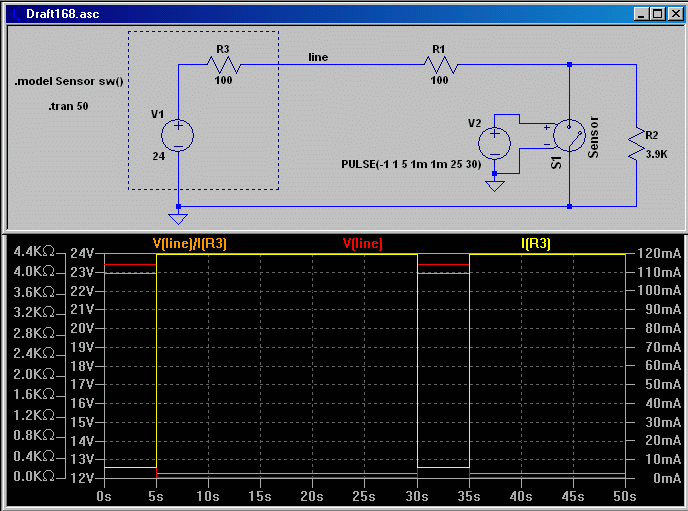The width and height of the screenshot is (688, 511).
Task: Click the .tran 50 directive
Action: click(68, 106)
